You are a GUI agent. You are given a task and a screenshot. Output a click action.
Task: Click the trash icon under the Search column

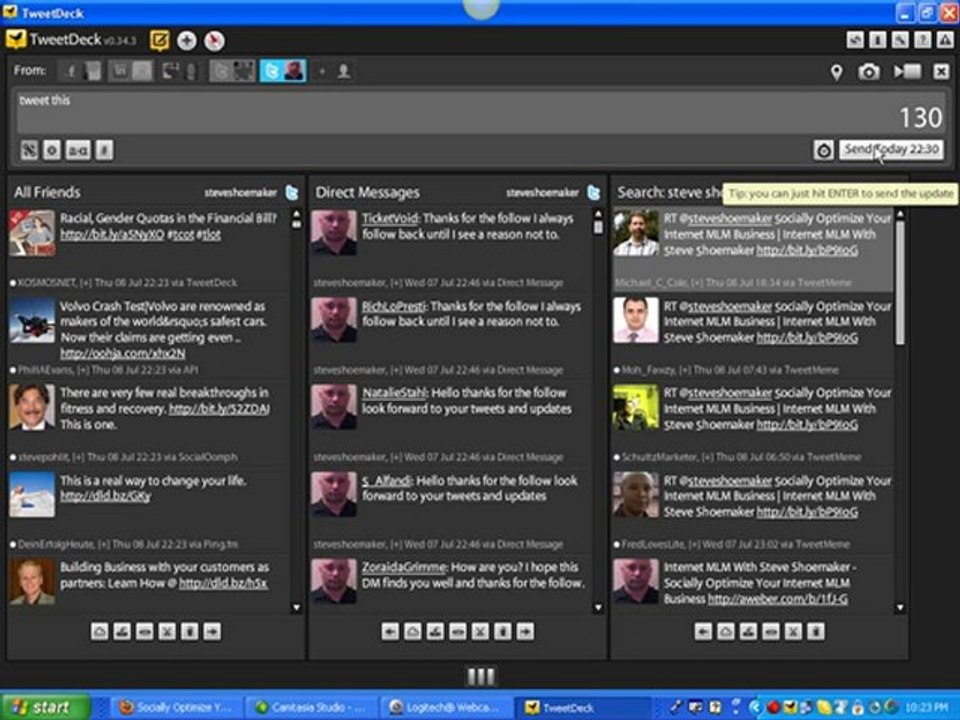coord(816,631)
